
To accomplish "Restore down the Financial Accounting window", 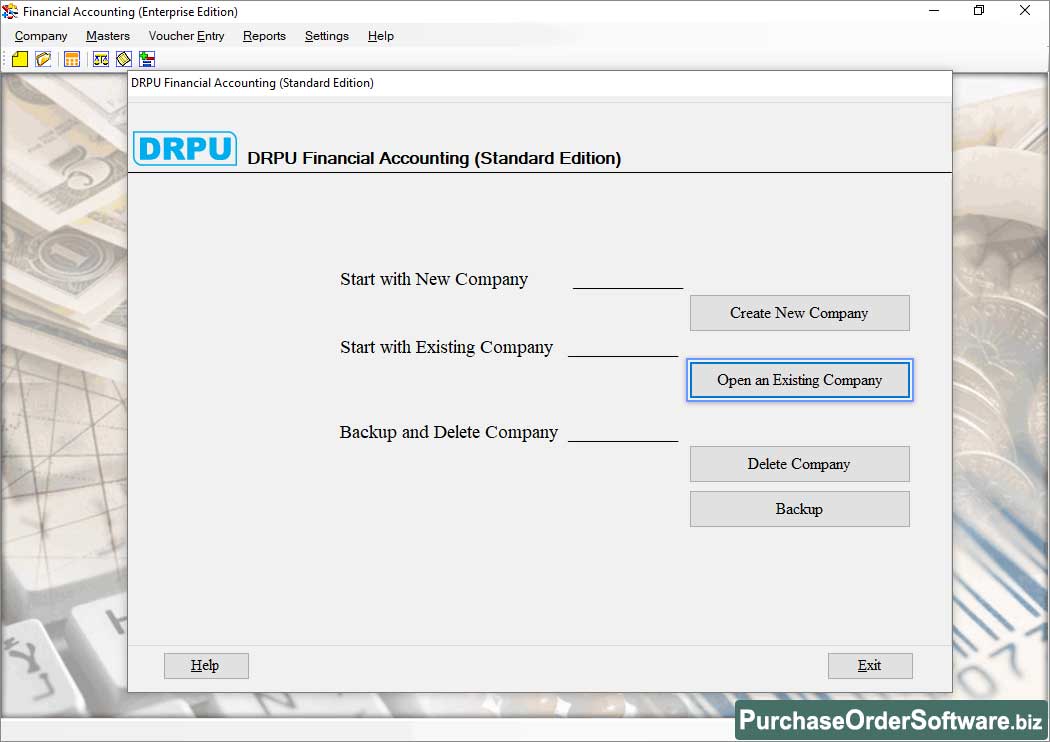I will click(979, 11).
